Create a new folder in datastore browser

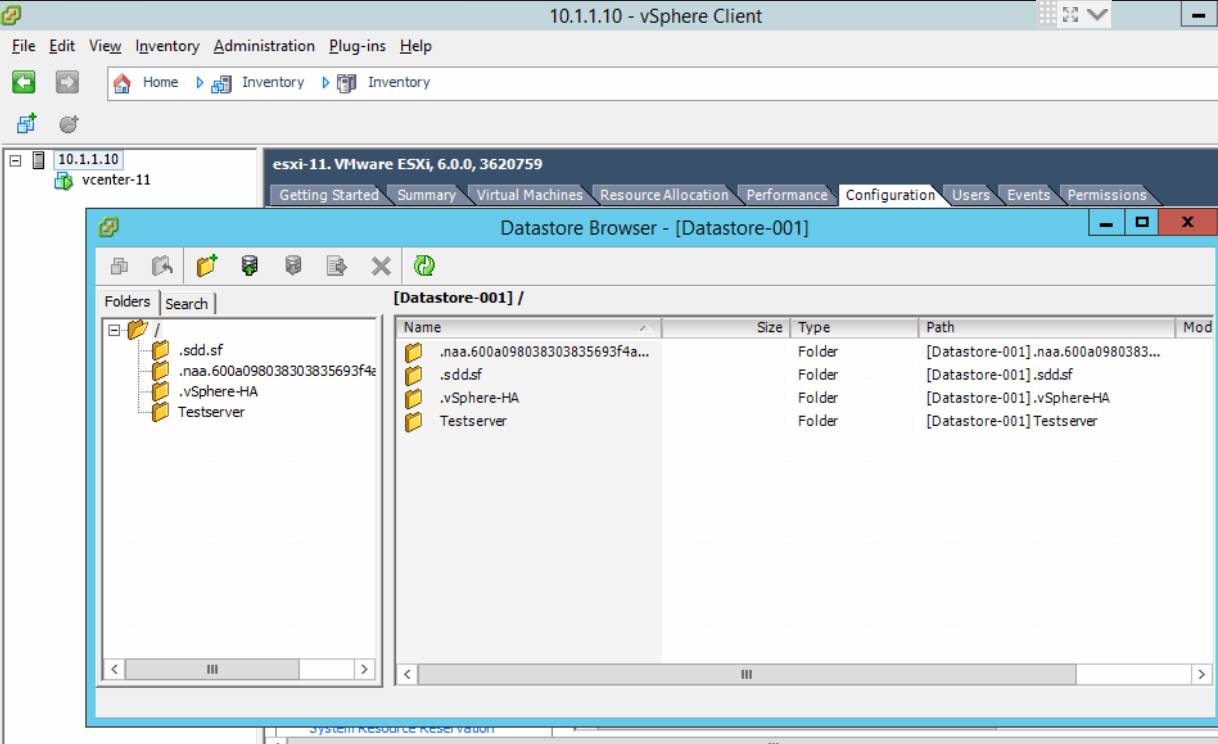207,266
